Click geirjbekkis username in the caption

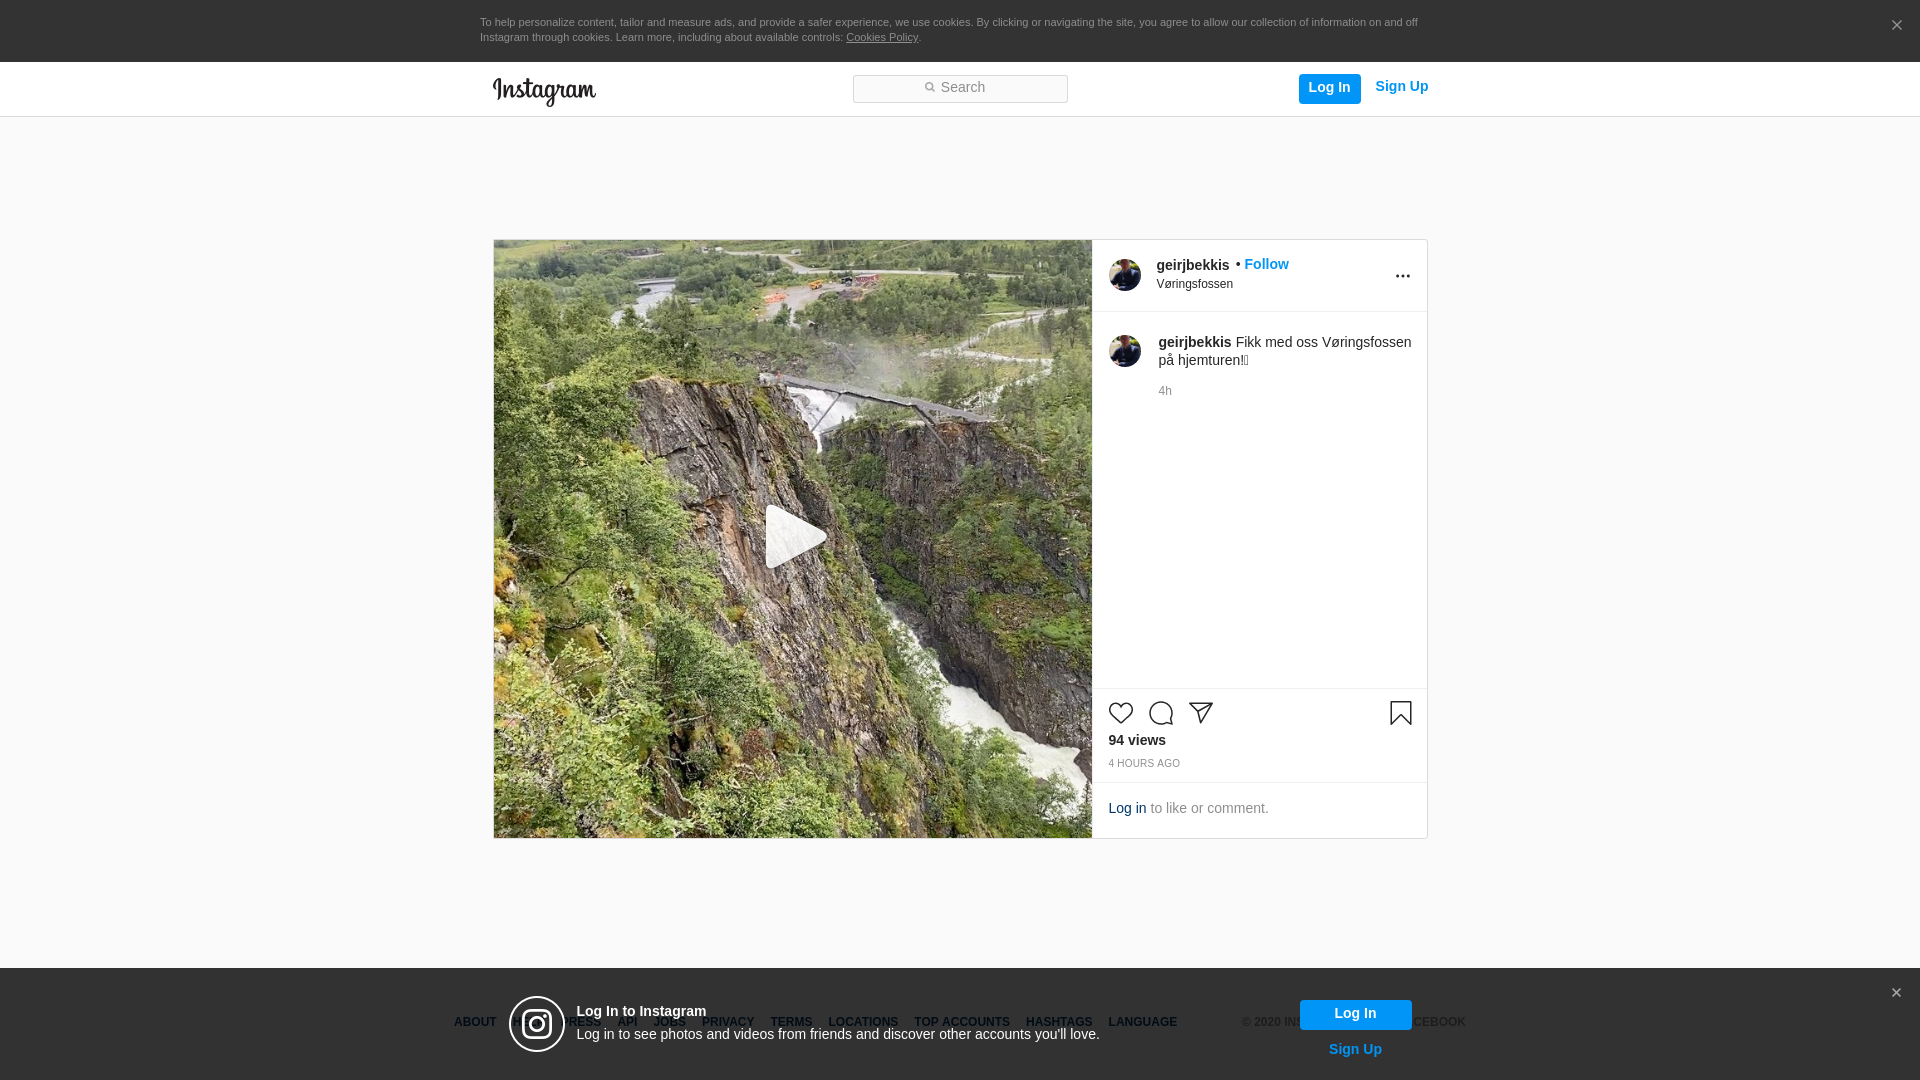[1194, 342]
